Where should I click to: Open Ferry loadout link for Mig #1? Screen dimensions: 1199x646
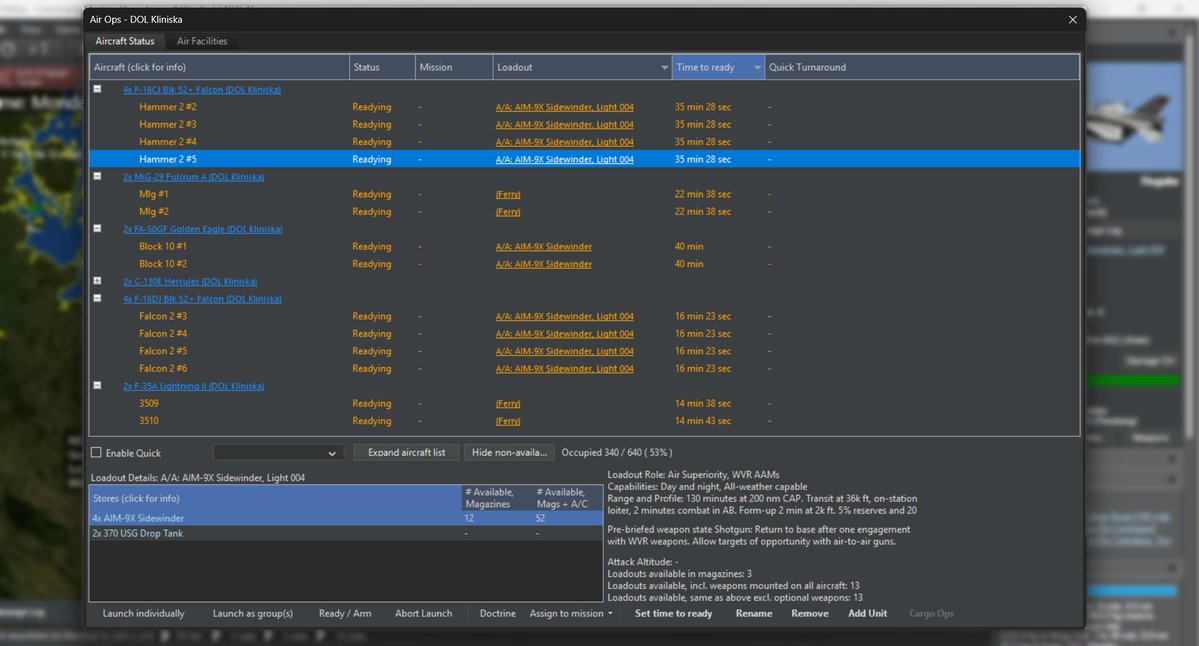pyautogui.click(x=508, y=194)
